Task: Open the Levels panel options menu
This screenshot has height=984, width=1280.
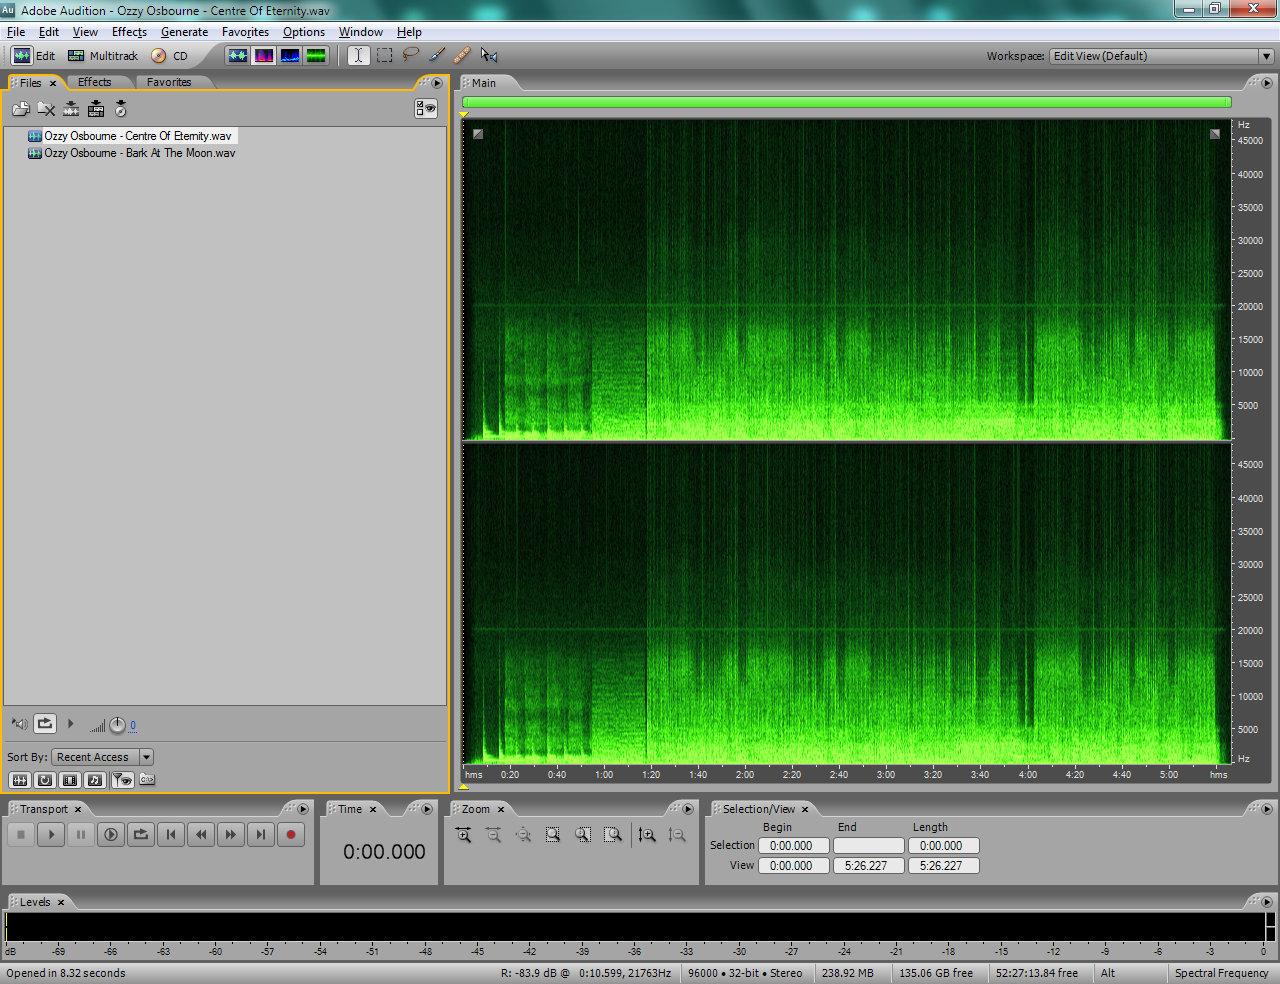Action: [x=1267, y=902]
